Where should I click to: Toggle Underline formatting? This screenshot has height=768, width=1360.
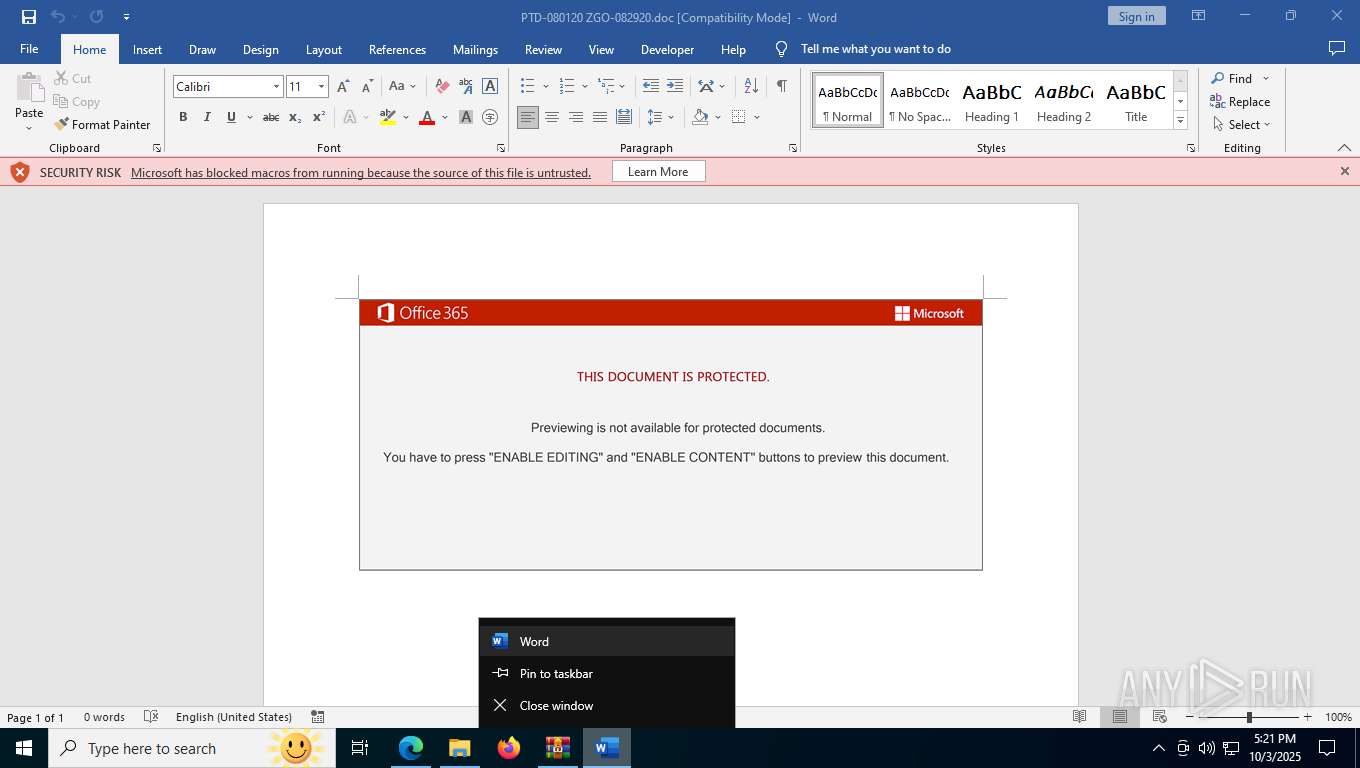click(231, 117)
